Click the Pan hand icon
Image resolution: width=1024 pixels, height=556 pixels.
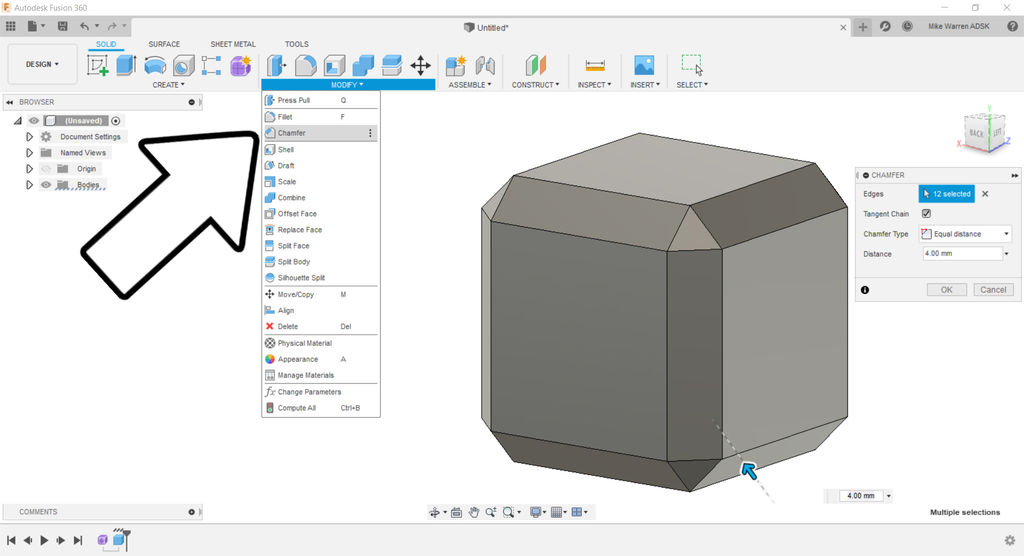point(473,512)
